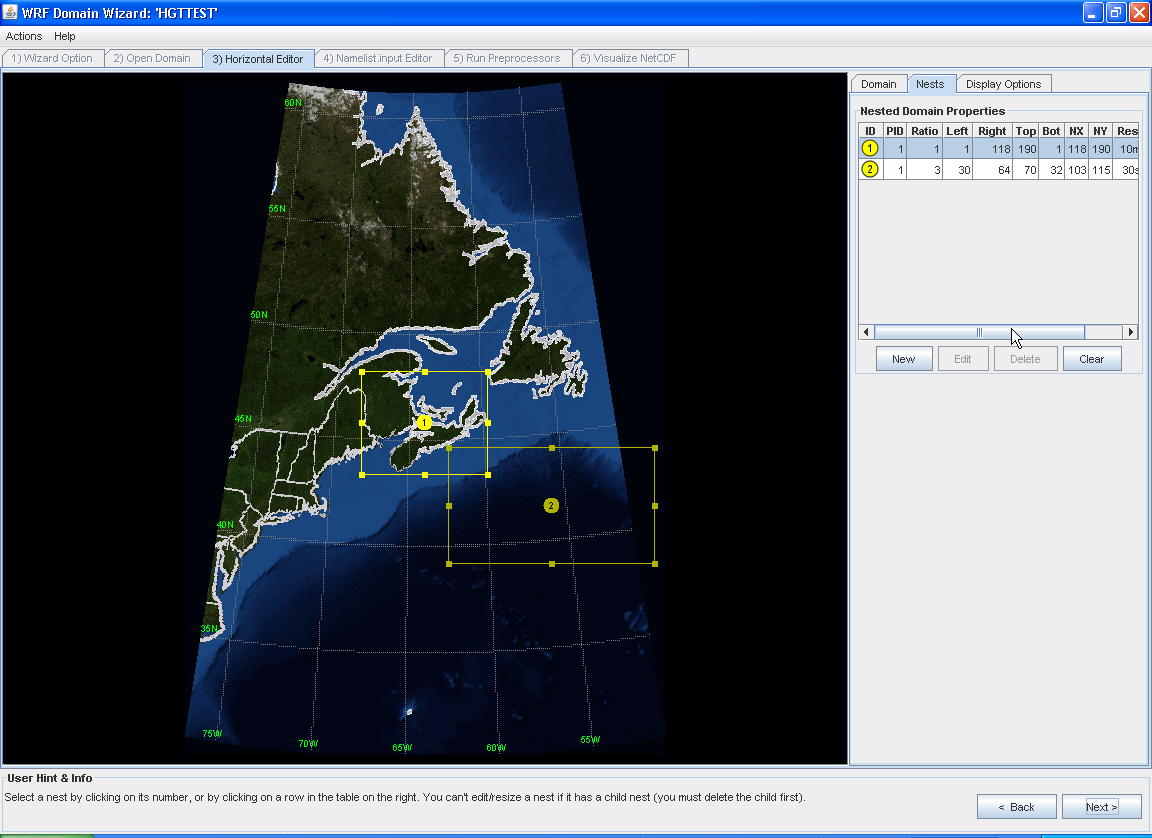Viewport: 1152px width, 838px height.
Task: Click table scrollbar left arrow
Action: pyautogui.click(x=866, y=332)
